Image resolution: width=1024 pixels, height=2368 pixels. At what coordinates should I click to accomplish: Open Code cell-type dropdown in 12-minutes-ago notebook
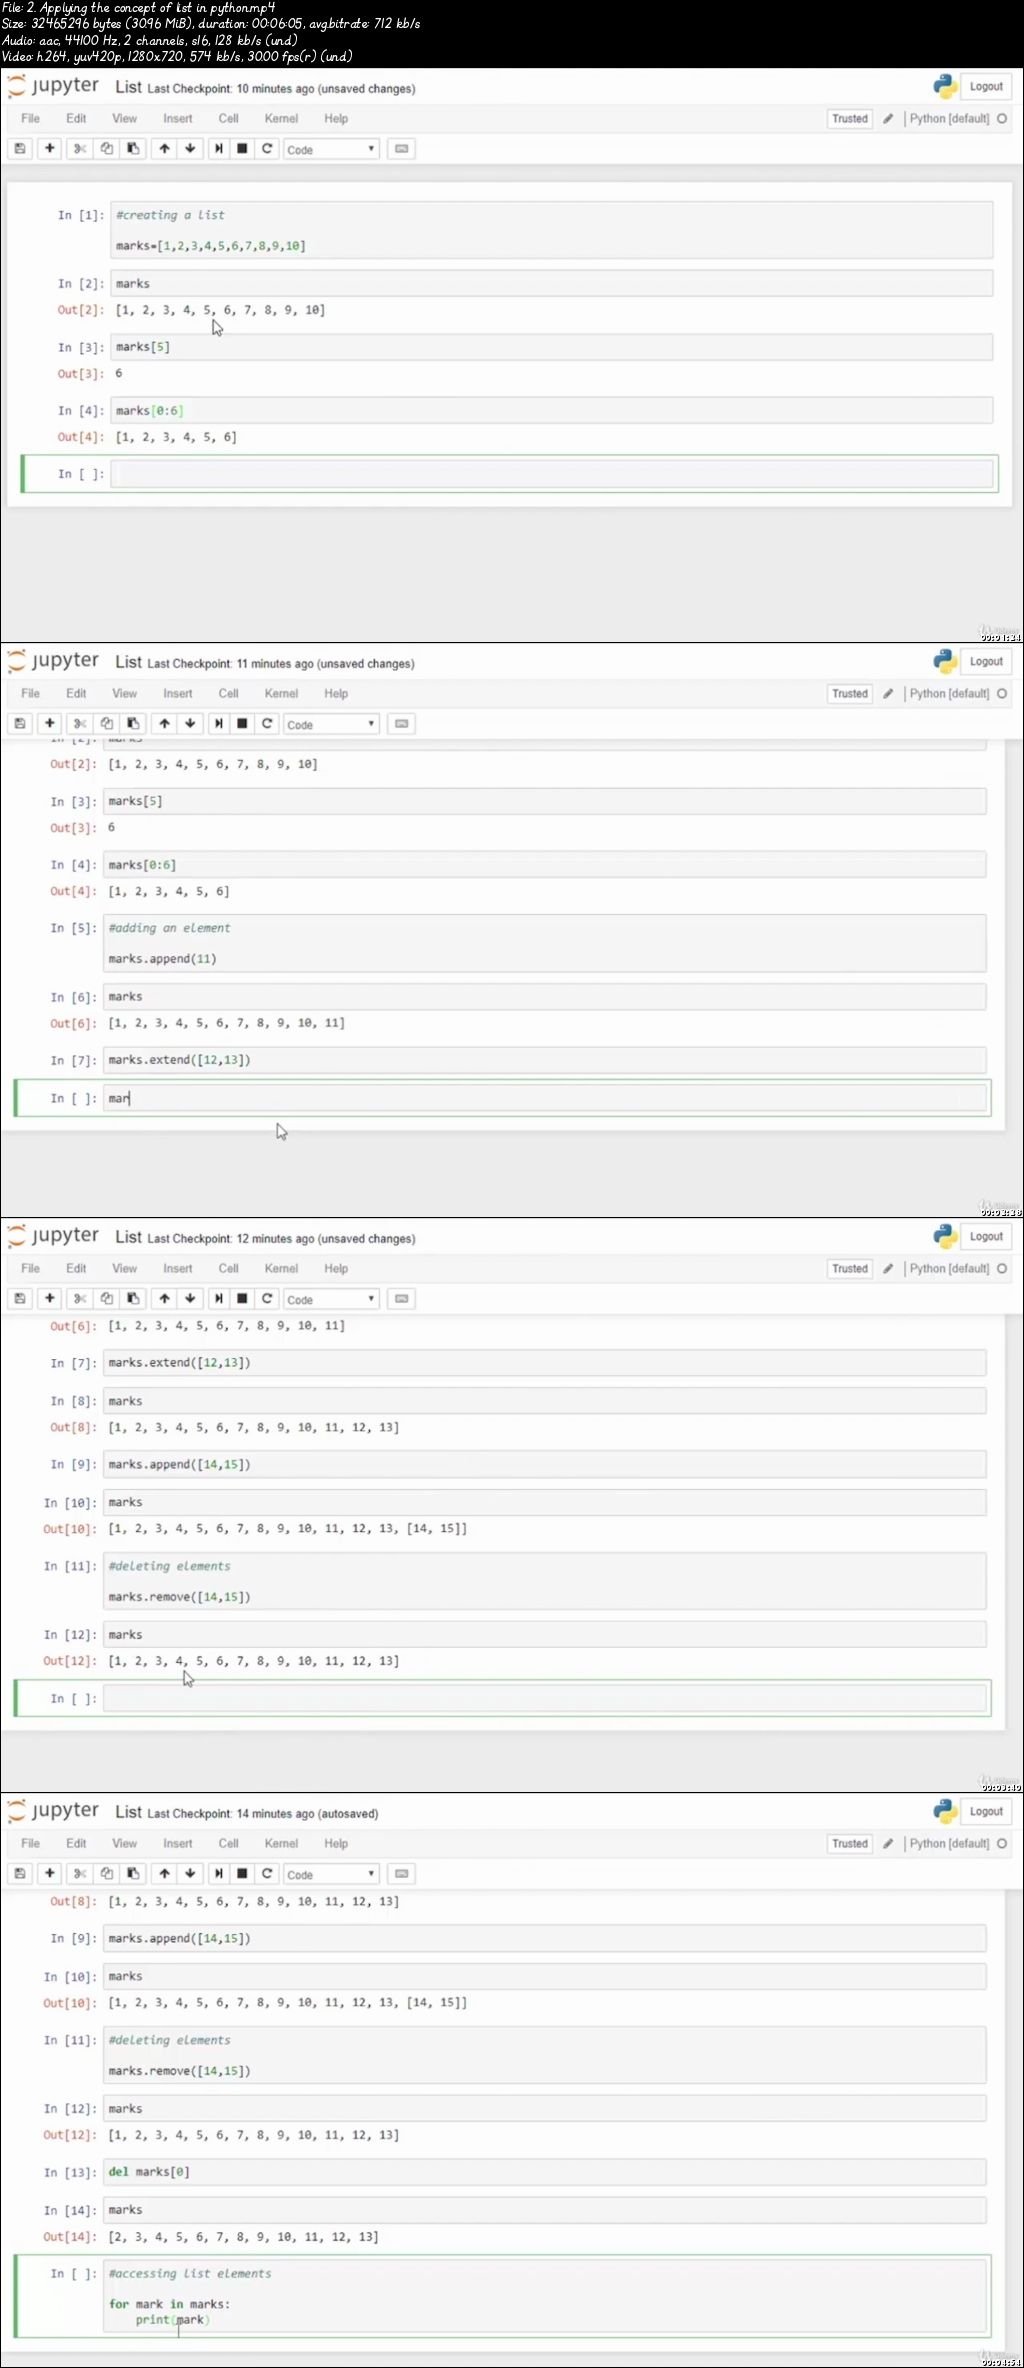click(x=331, y=1299)
